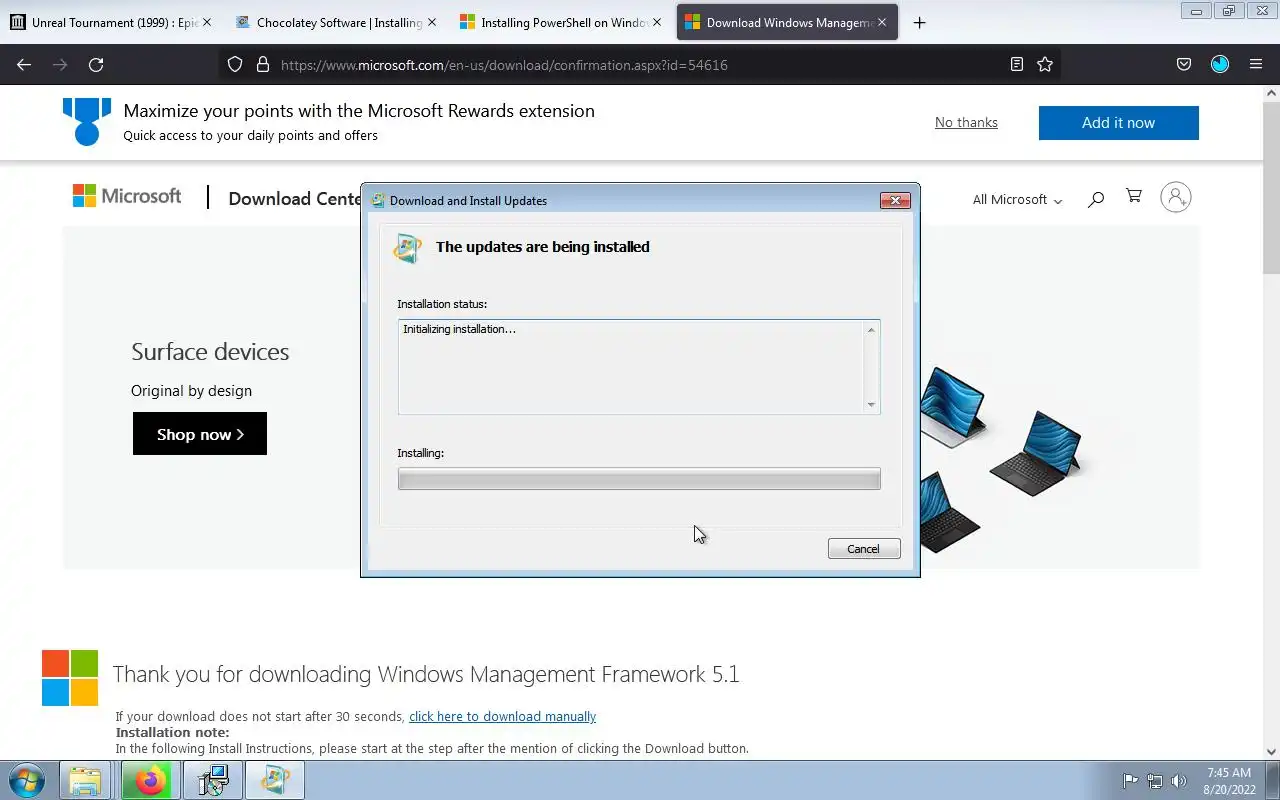Click the update dialog title bar icon

click(377, 200)
